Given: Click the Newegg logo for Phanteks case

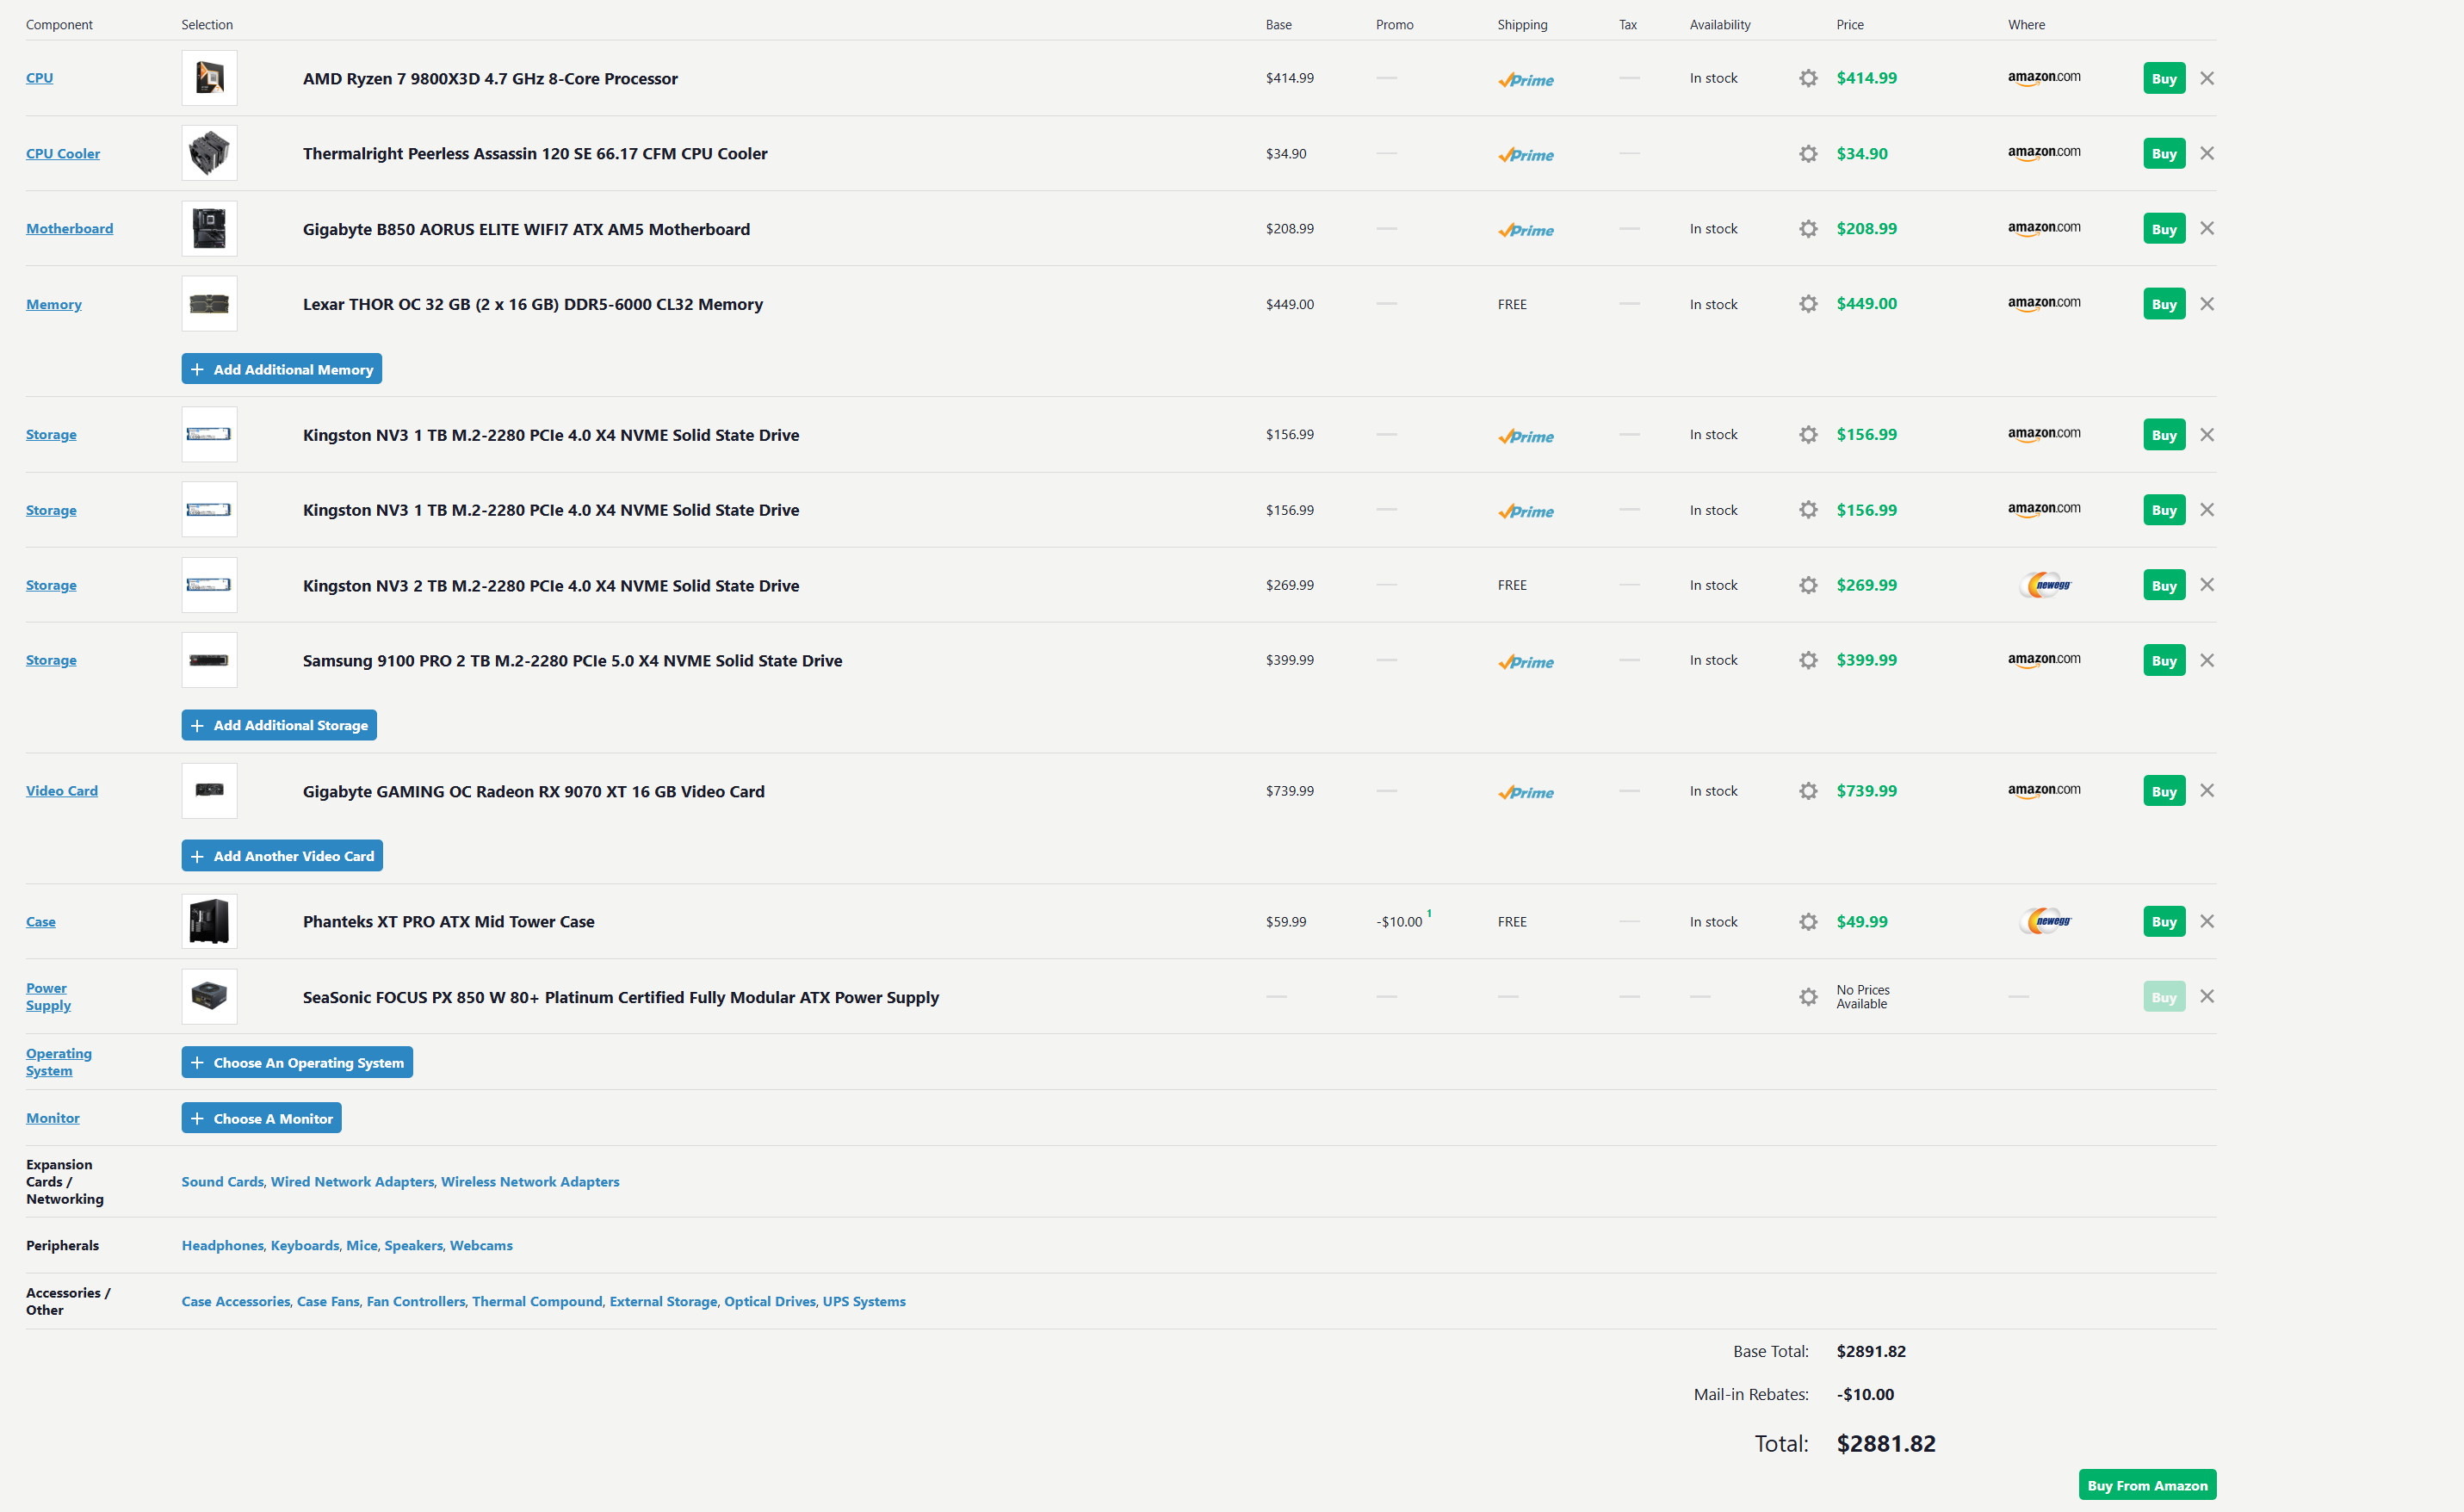Looking at the screenshot, I should point(2045,922).
